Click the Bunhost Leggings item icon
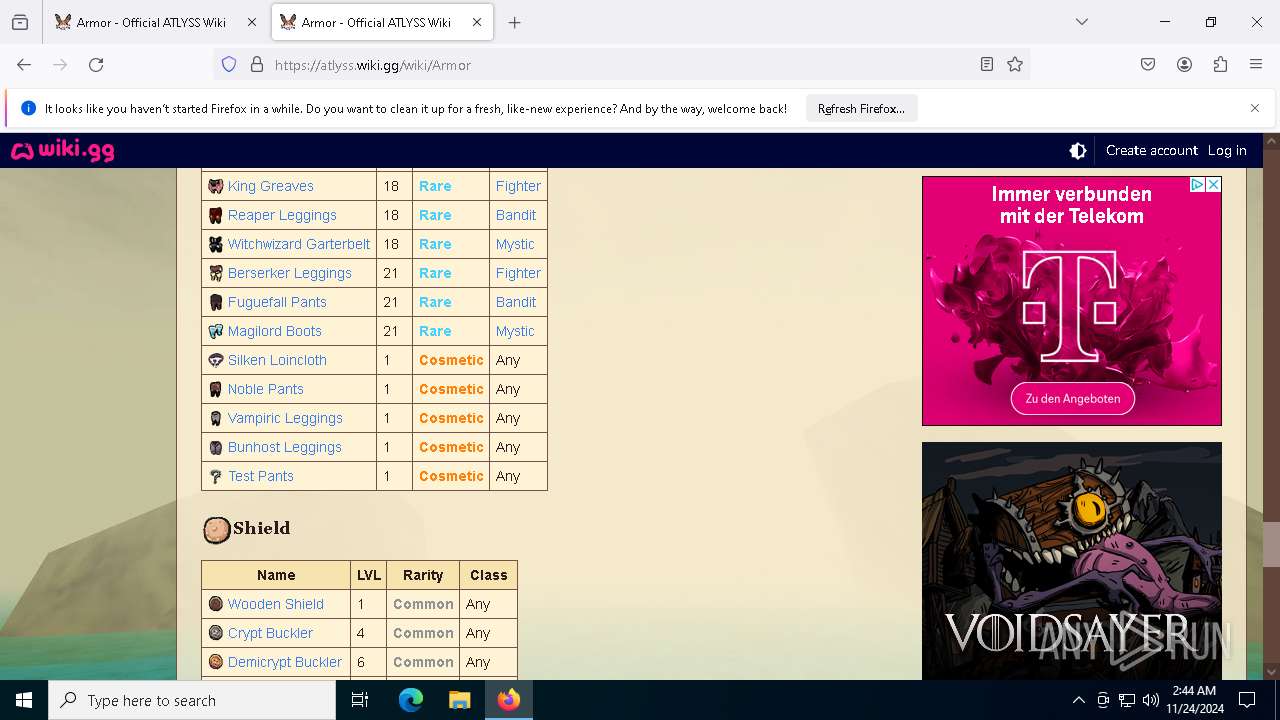The width and height of the screenshot is (1280, 720). coord(215,447)
